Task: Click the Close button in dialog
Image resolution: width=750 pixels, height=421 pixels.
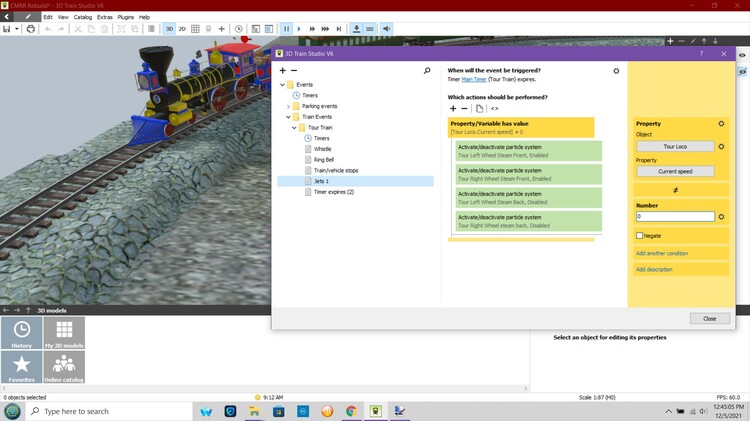Action: (709, 318)
